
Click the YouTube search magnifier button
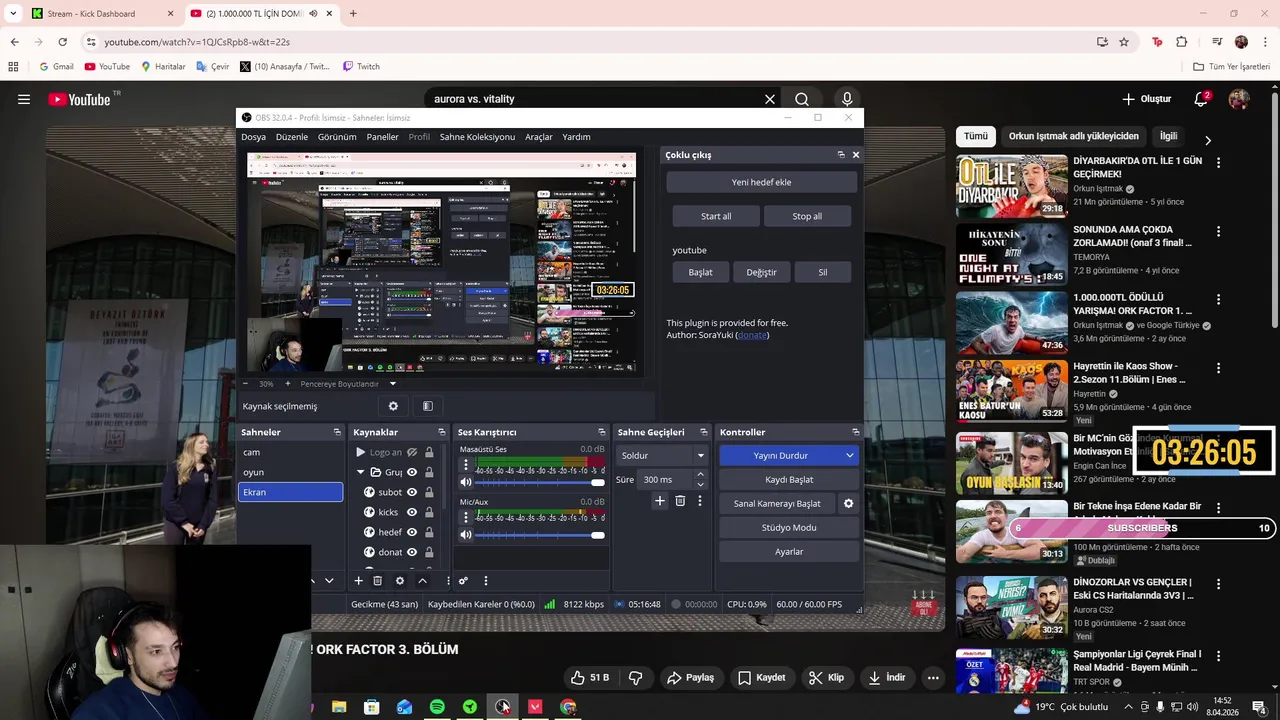tap(802, 99)
